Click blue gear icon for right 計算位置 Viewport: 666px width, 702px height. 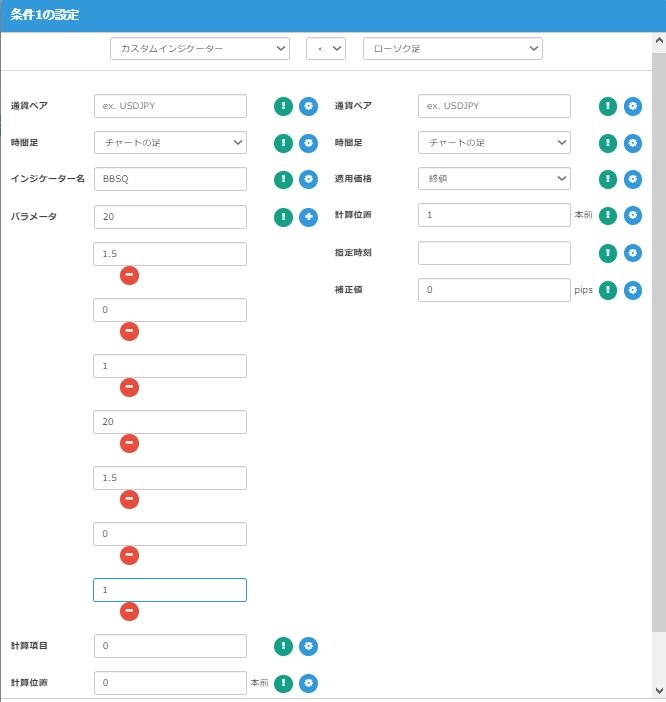[x=633, y=215]
